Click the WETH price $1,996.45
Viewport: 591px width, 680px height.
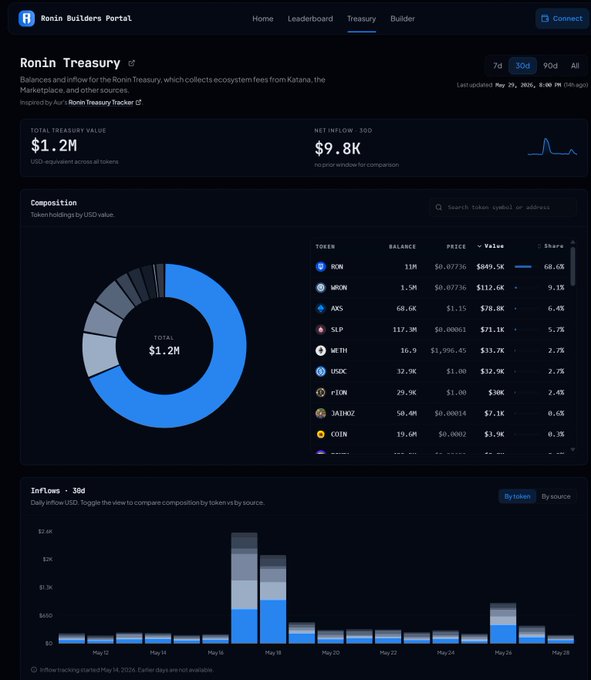pos(448,350)
